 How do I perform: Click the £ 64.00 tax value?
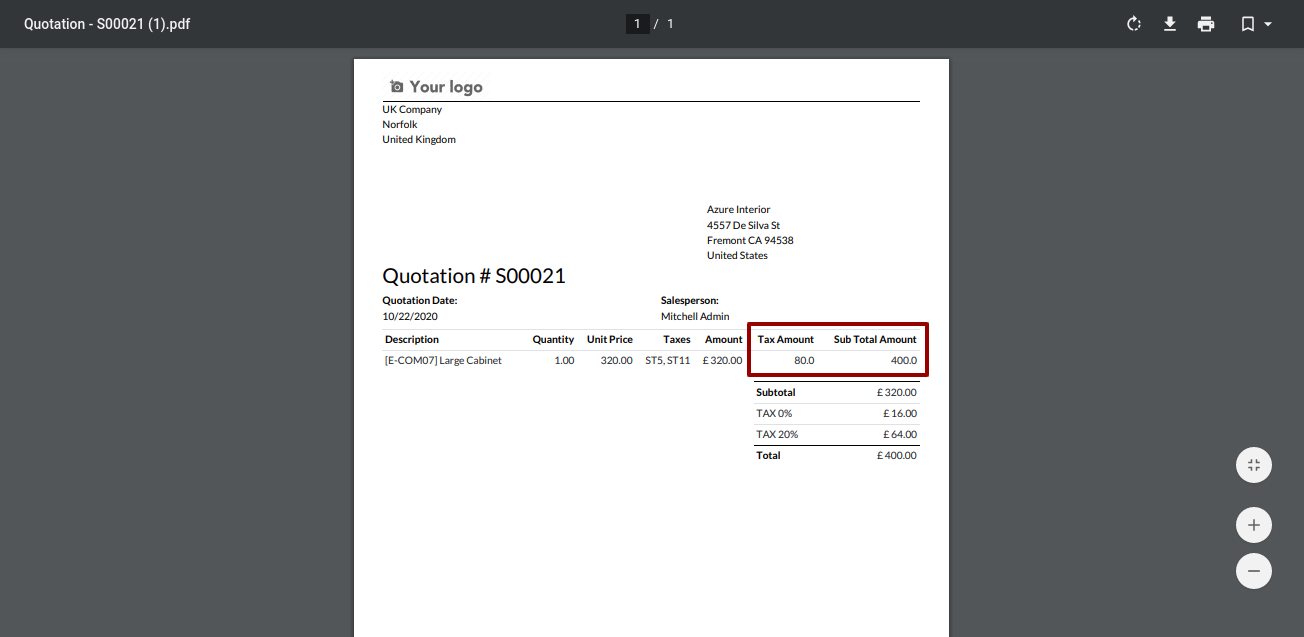click(900, 435)
